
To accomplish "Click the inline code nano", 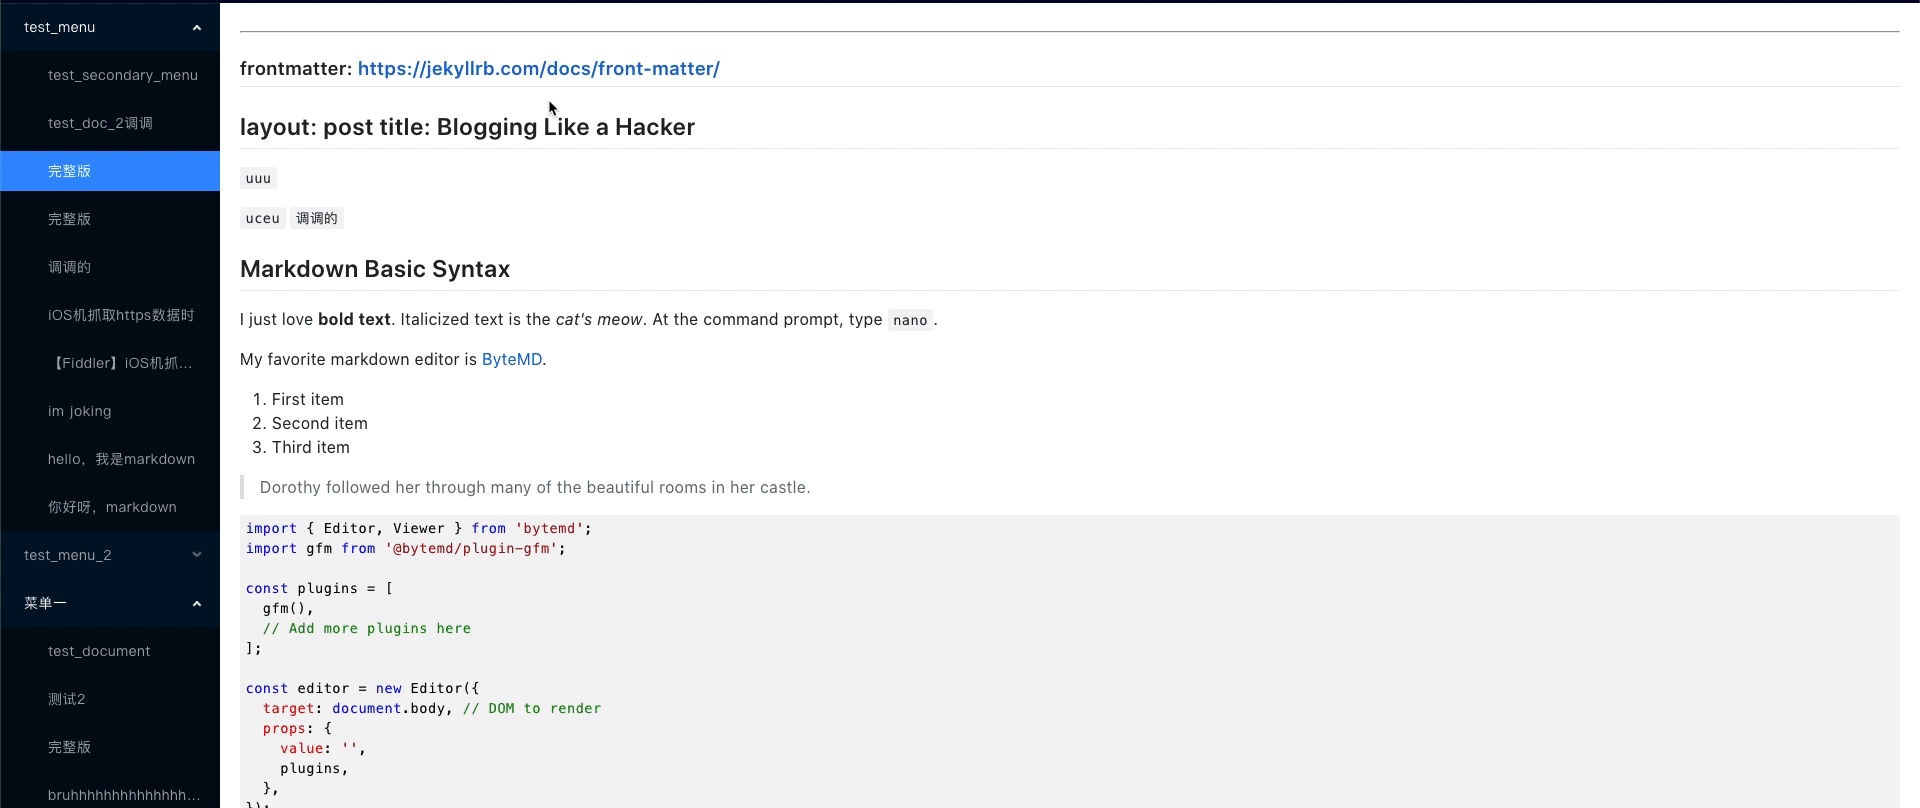I will coord(910,320).
